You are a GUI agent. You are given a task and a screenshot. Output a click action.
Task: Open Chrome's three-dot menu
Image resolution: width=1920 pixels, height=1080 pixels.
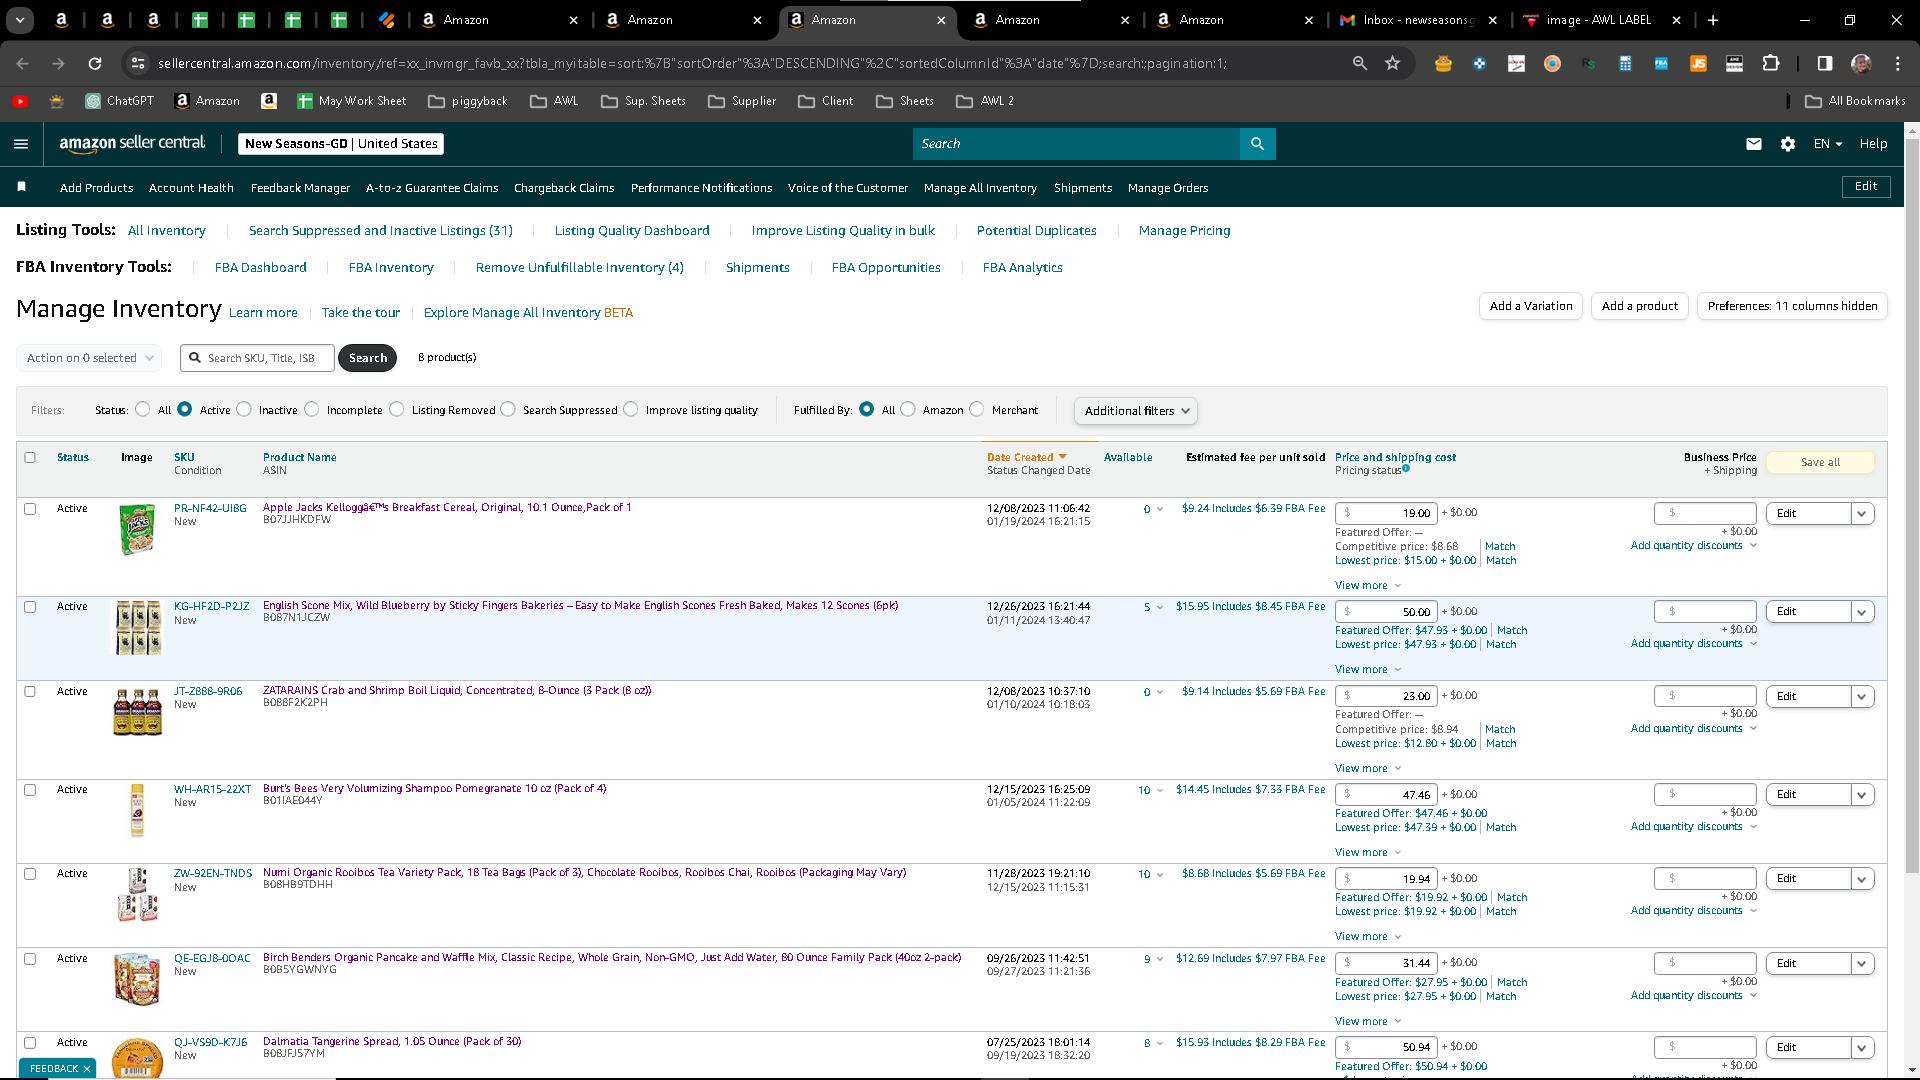click(1898, 63)
